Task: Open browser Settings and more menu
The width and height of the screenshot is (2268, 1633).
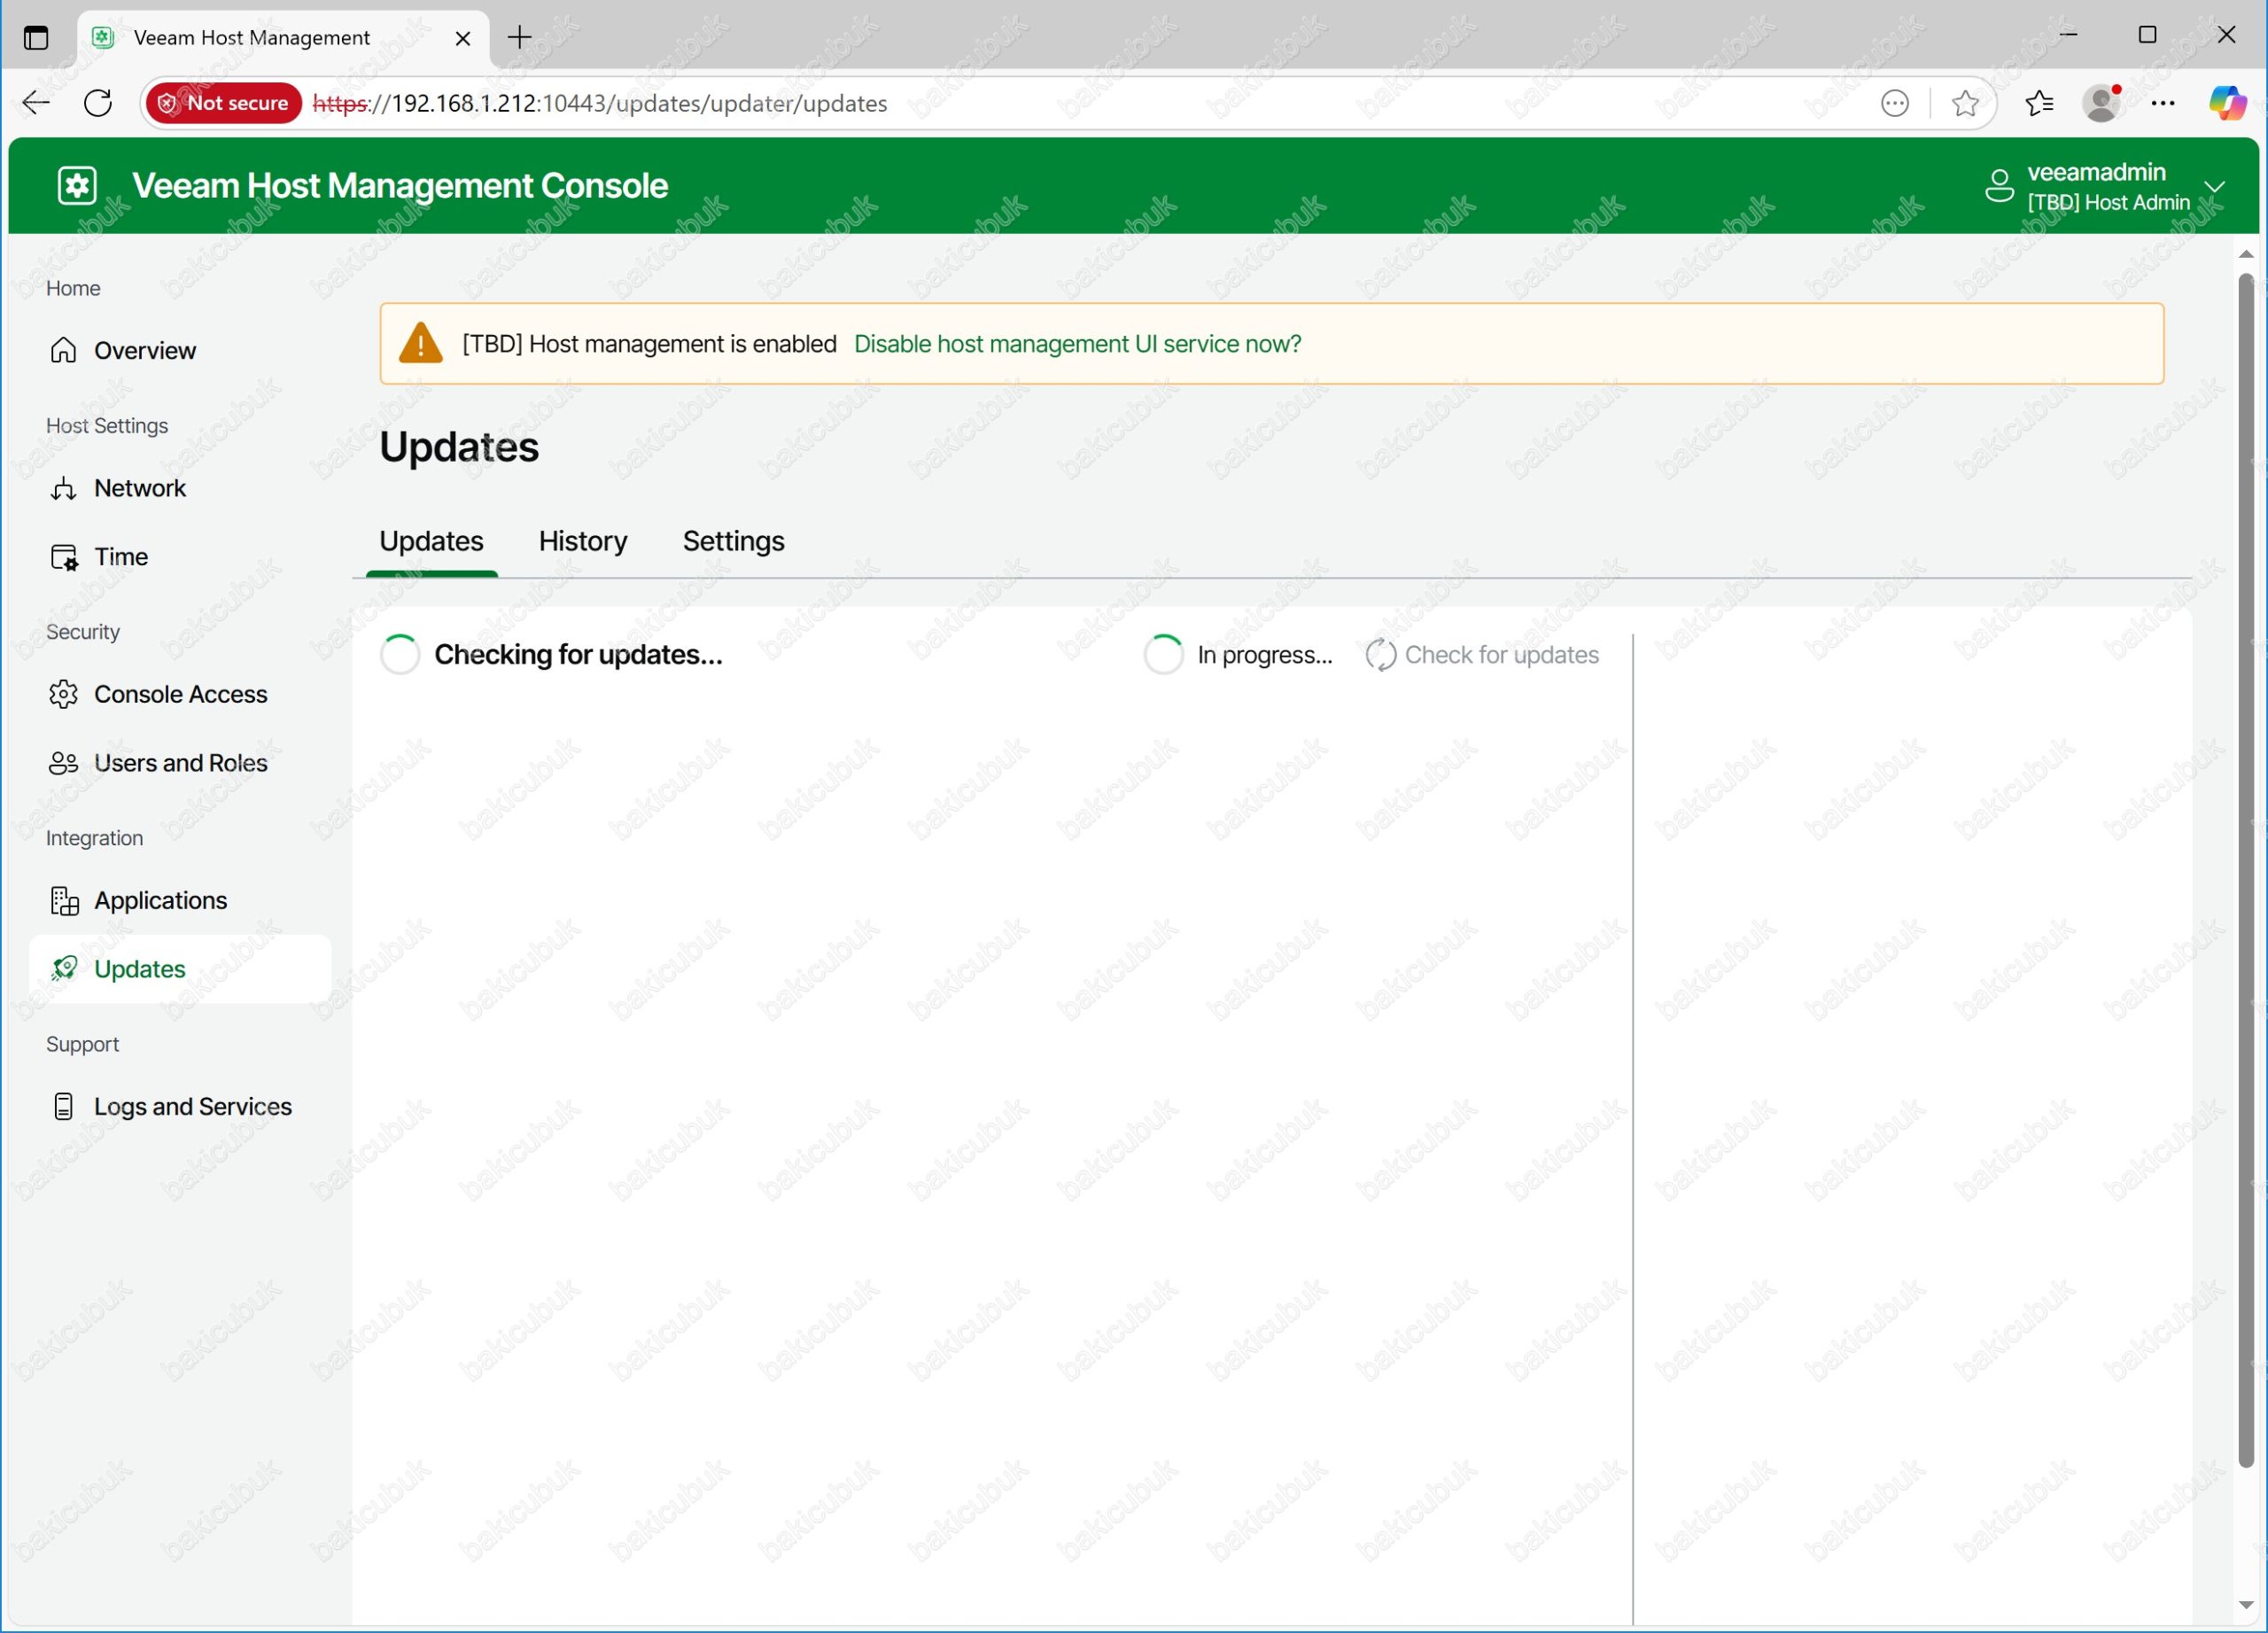Action: coord(2163,103)
